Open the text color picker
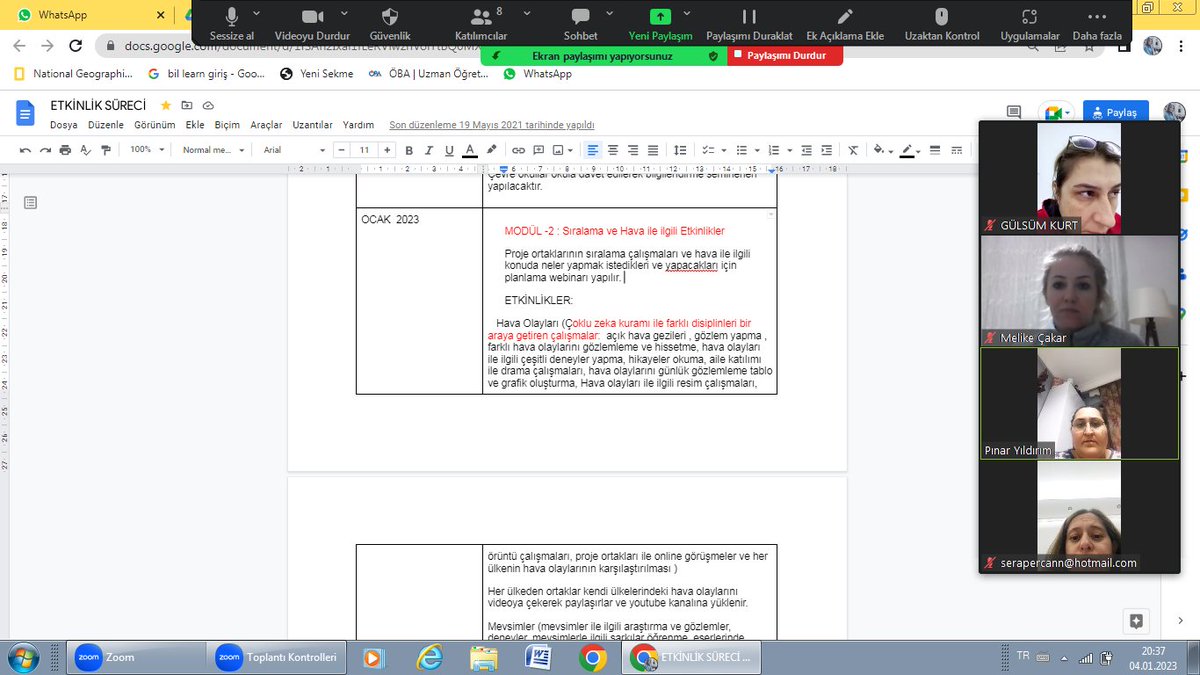 point(469,150)
